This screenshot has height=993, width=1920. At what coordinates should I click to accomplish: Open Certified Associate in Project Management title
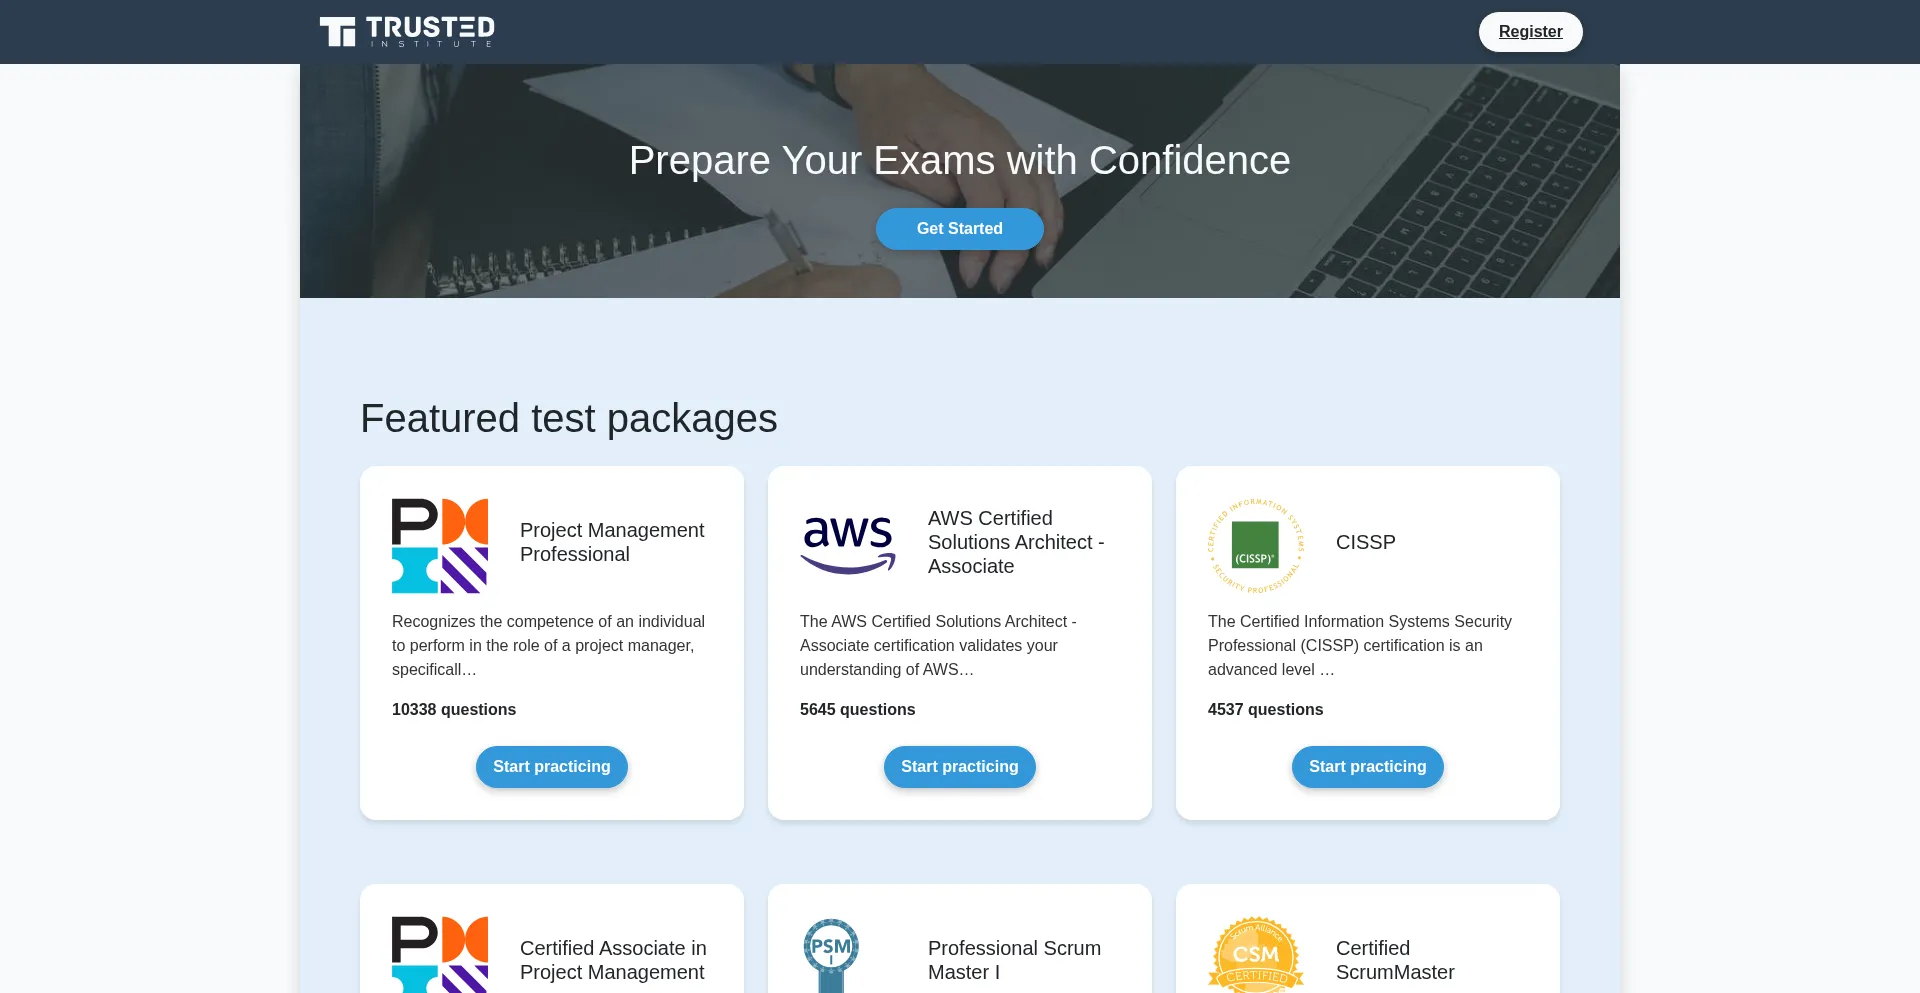coord(613,960)
